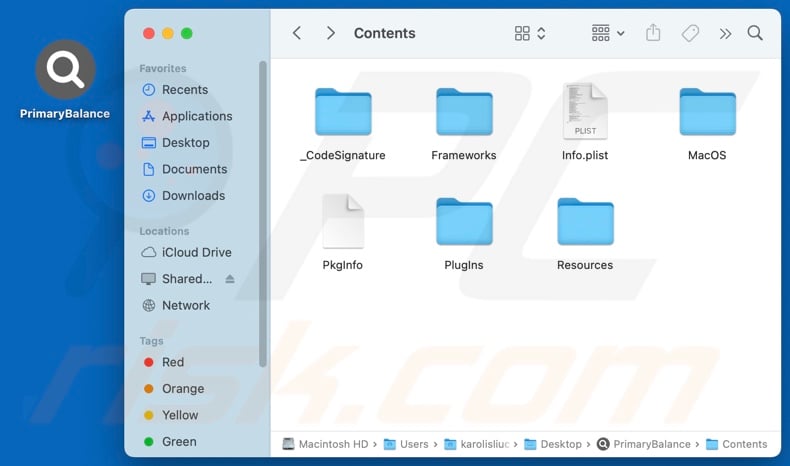Click PrimaryBalance in the path bar

[x=643, y=444]
